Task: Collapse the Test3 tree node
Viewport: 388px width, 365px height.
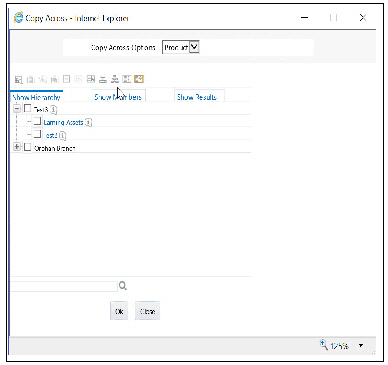Action: [17, 108]
